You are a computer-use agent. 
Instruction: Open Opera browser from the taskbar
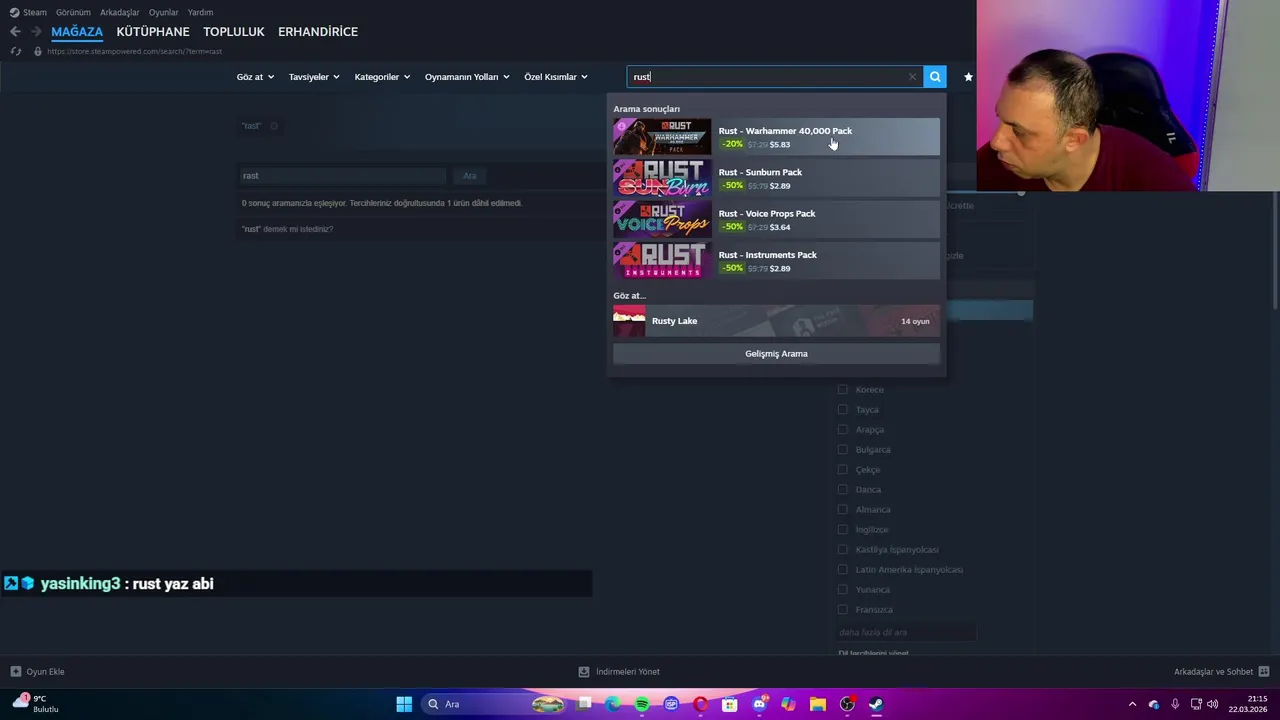click(x=701, y=704)
